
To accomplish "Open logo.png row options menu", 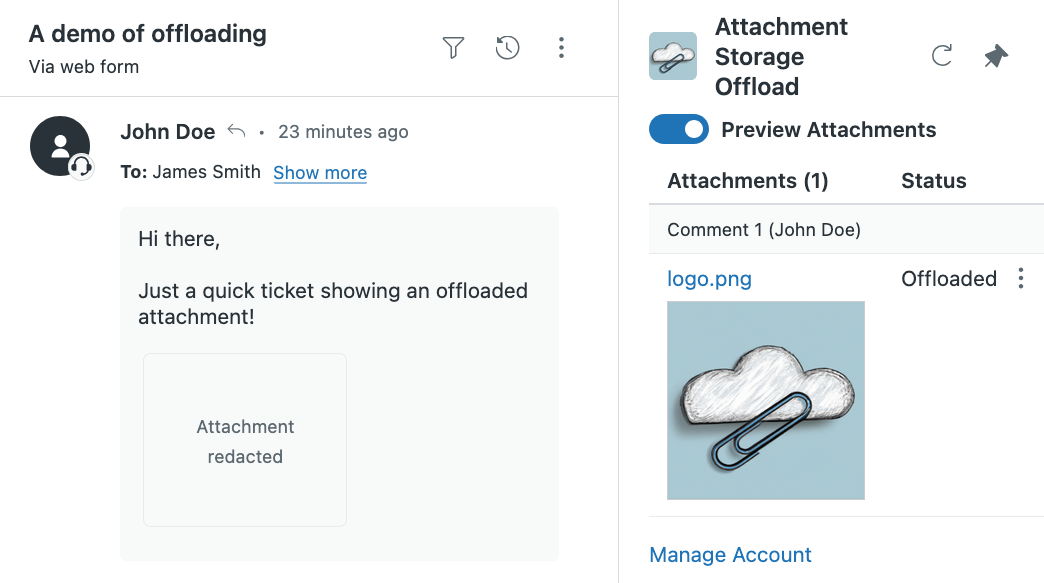I will (x=1021, y=278).
